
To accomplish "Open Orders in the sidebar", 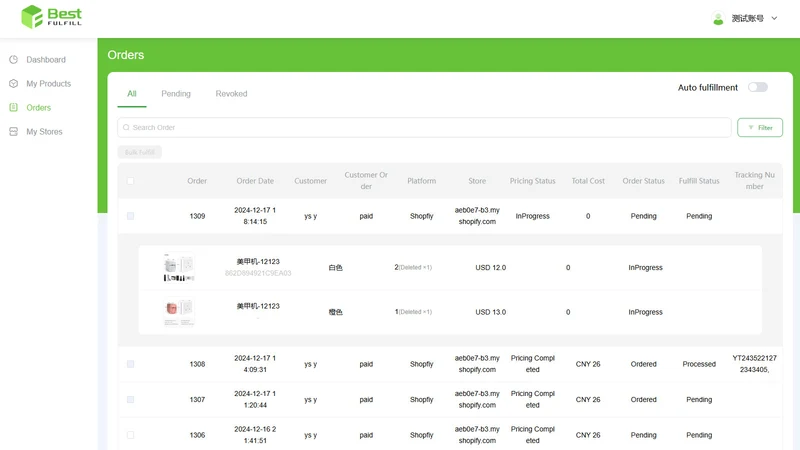I will (x=39, y=108).
